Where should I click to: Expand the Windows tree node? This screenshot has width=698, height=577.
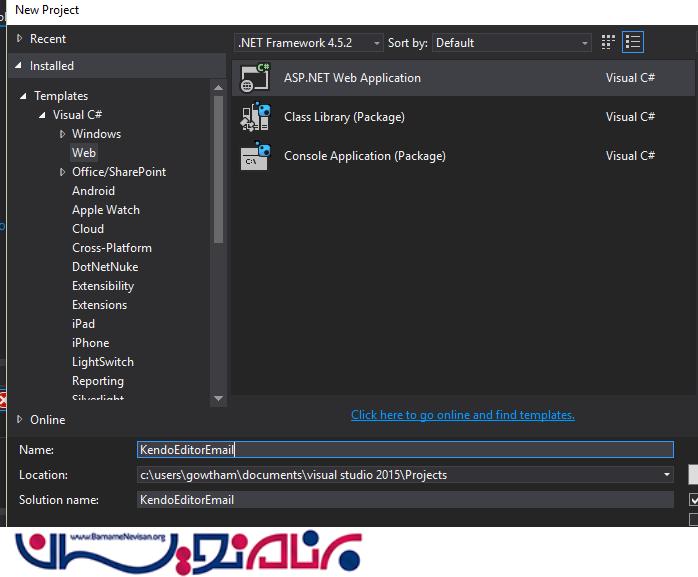tap(62, 134)
